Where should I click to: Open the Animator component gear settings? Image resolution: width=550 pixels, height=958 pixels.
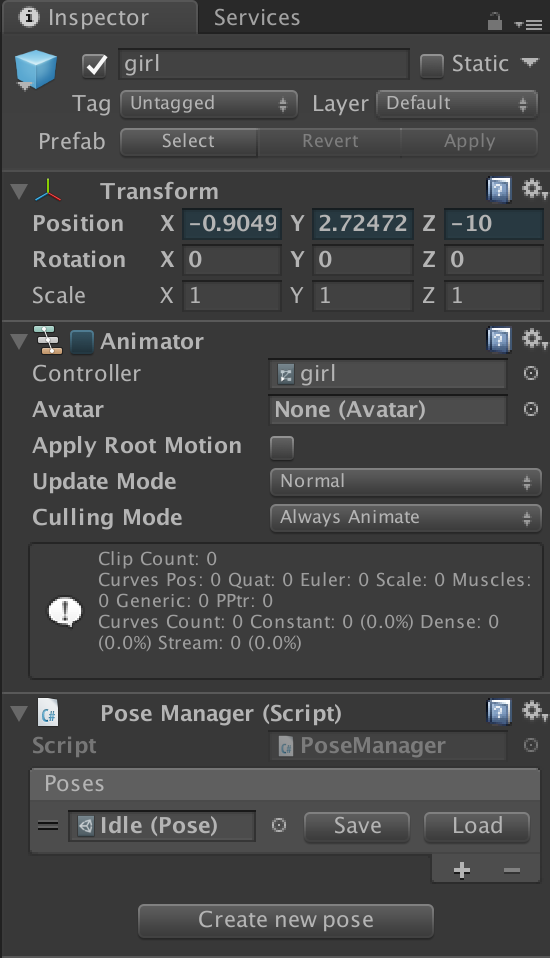coord(534,338)
